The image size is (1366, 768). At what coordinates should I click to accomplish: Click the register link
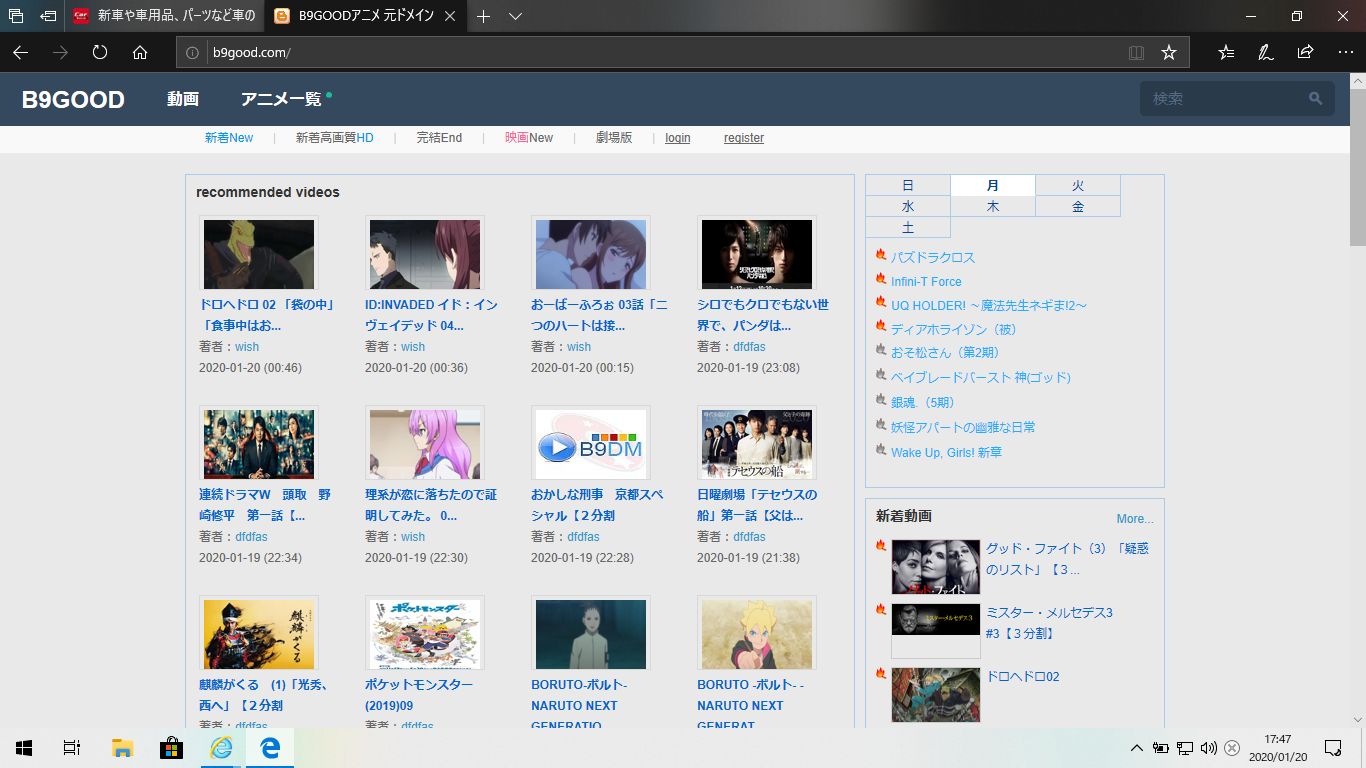coord(743,138)
